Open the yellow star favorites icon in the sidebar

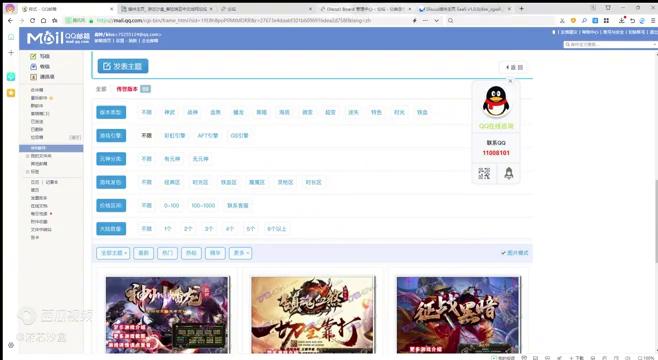(x=11, y=93)
